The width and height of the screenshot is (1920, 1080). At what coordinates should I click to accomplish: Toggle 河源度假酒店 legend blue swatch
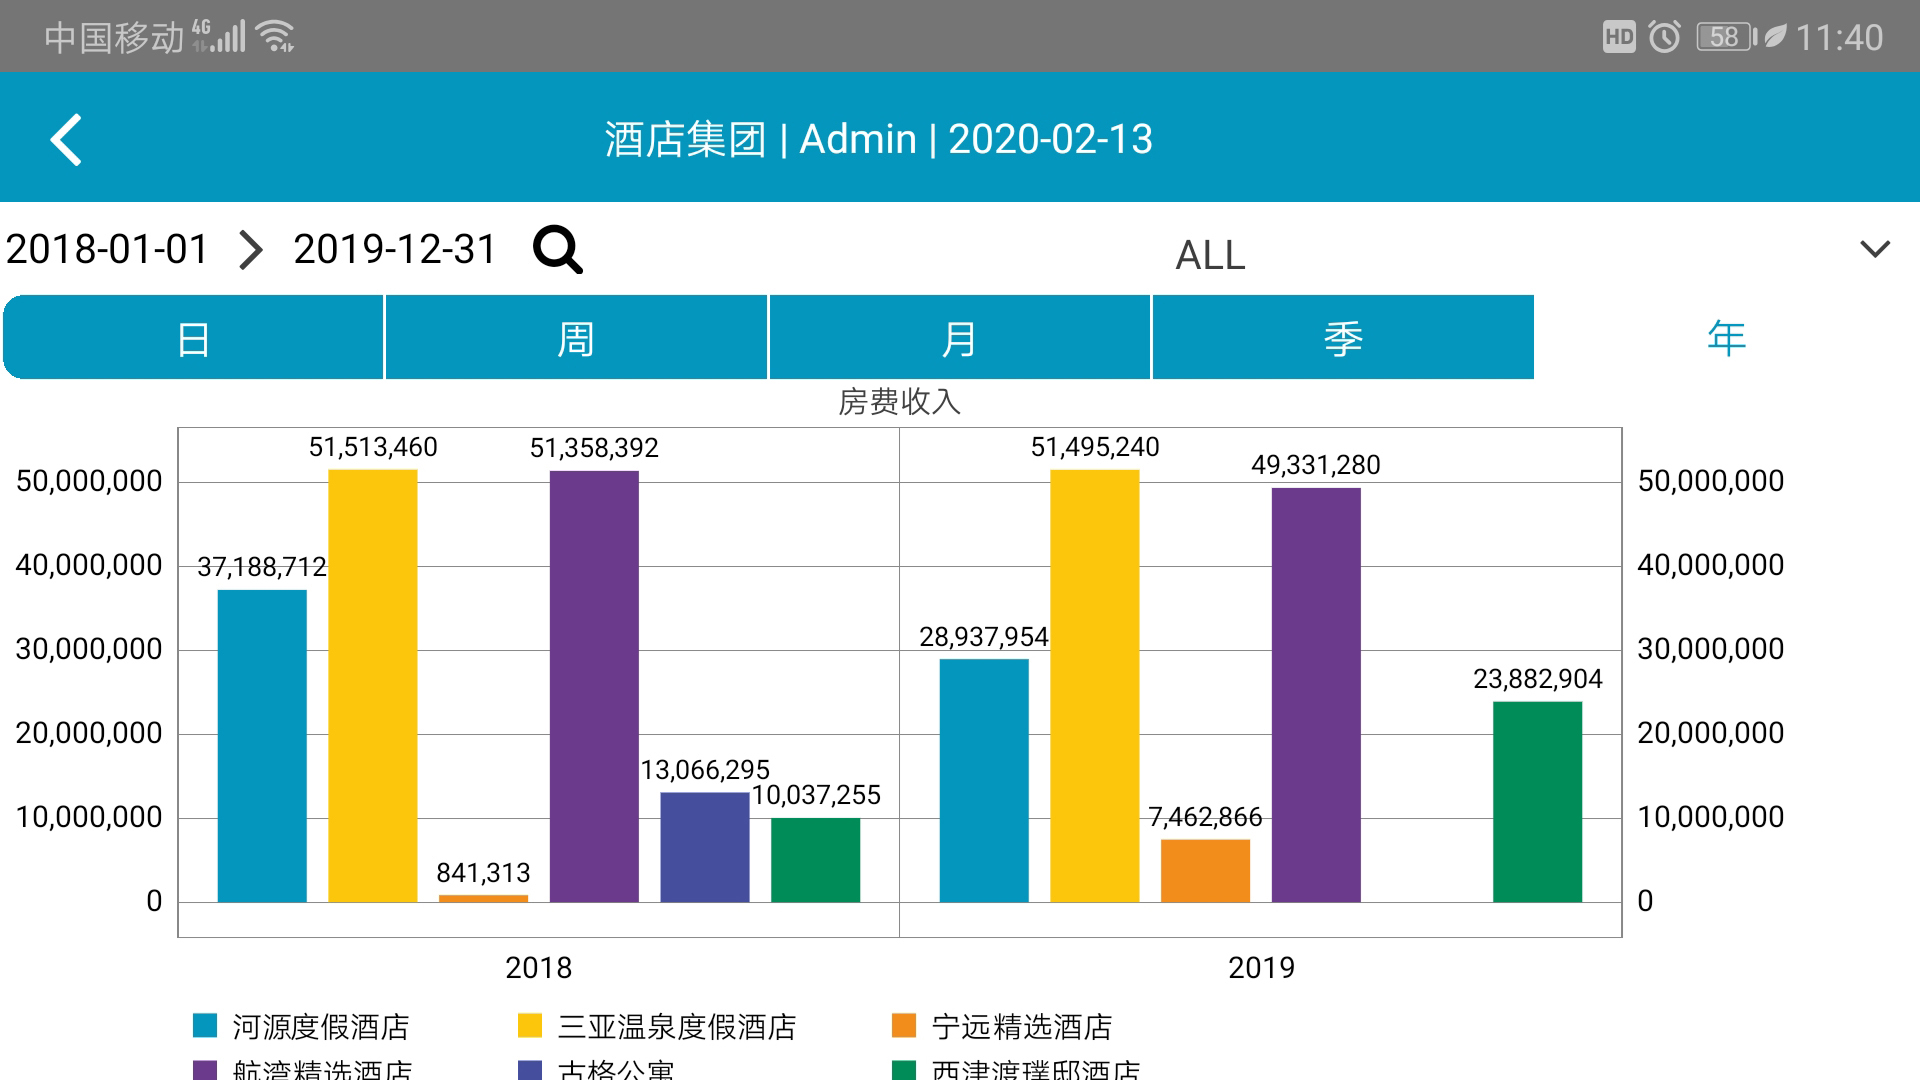coord(205,1026)
